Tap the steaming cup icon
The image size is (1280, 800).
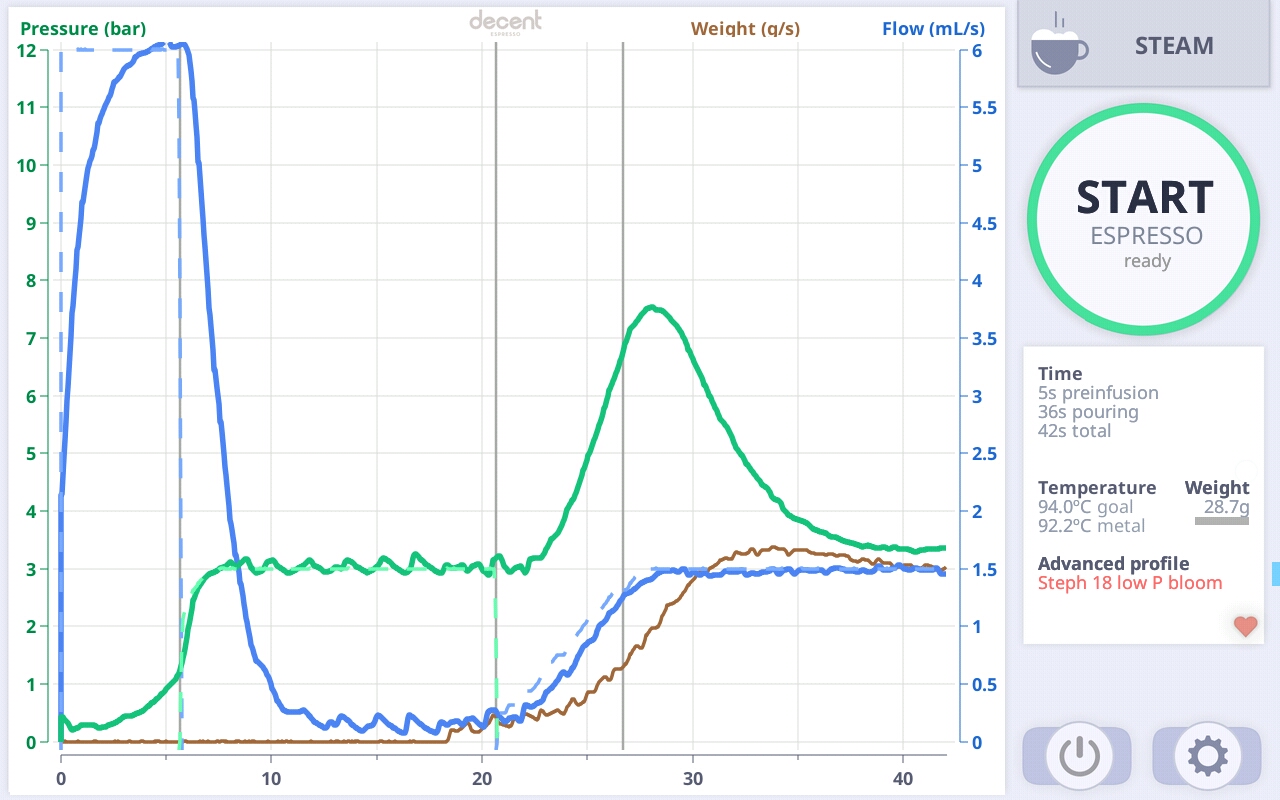[1060, 45]
